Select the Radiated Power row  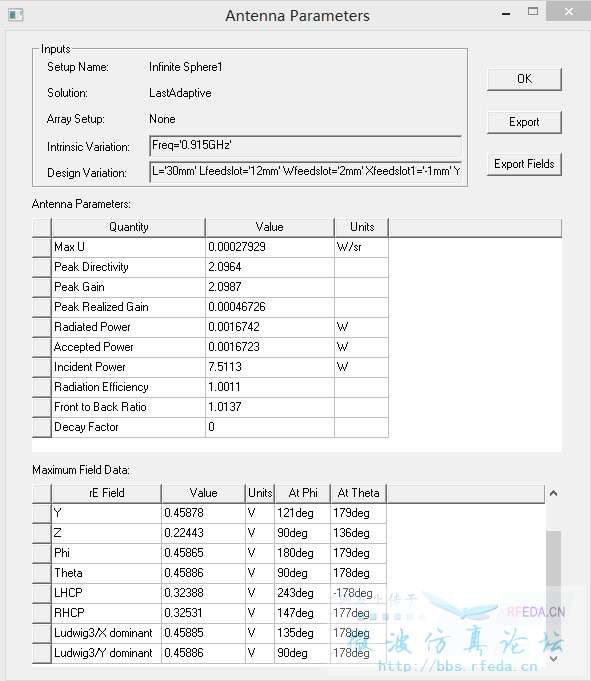tap(210, 327)
